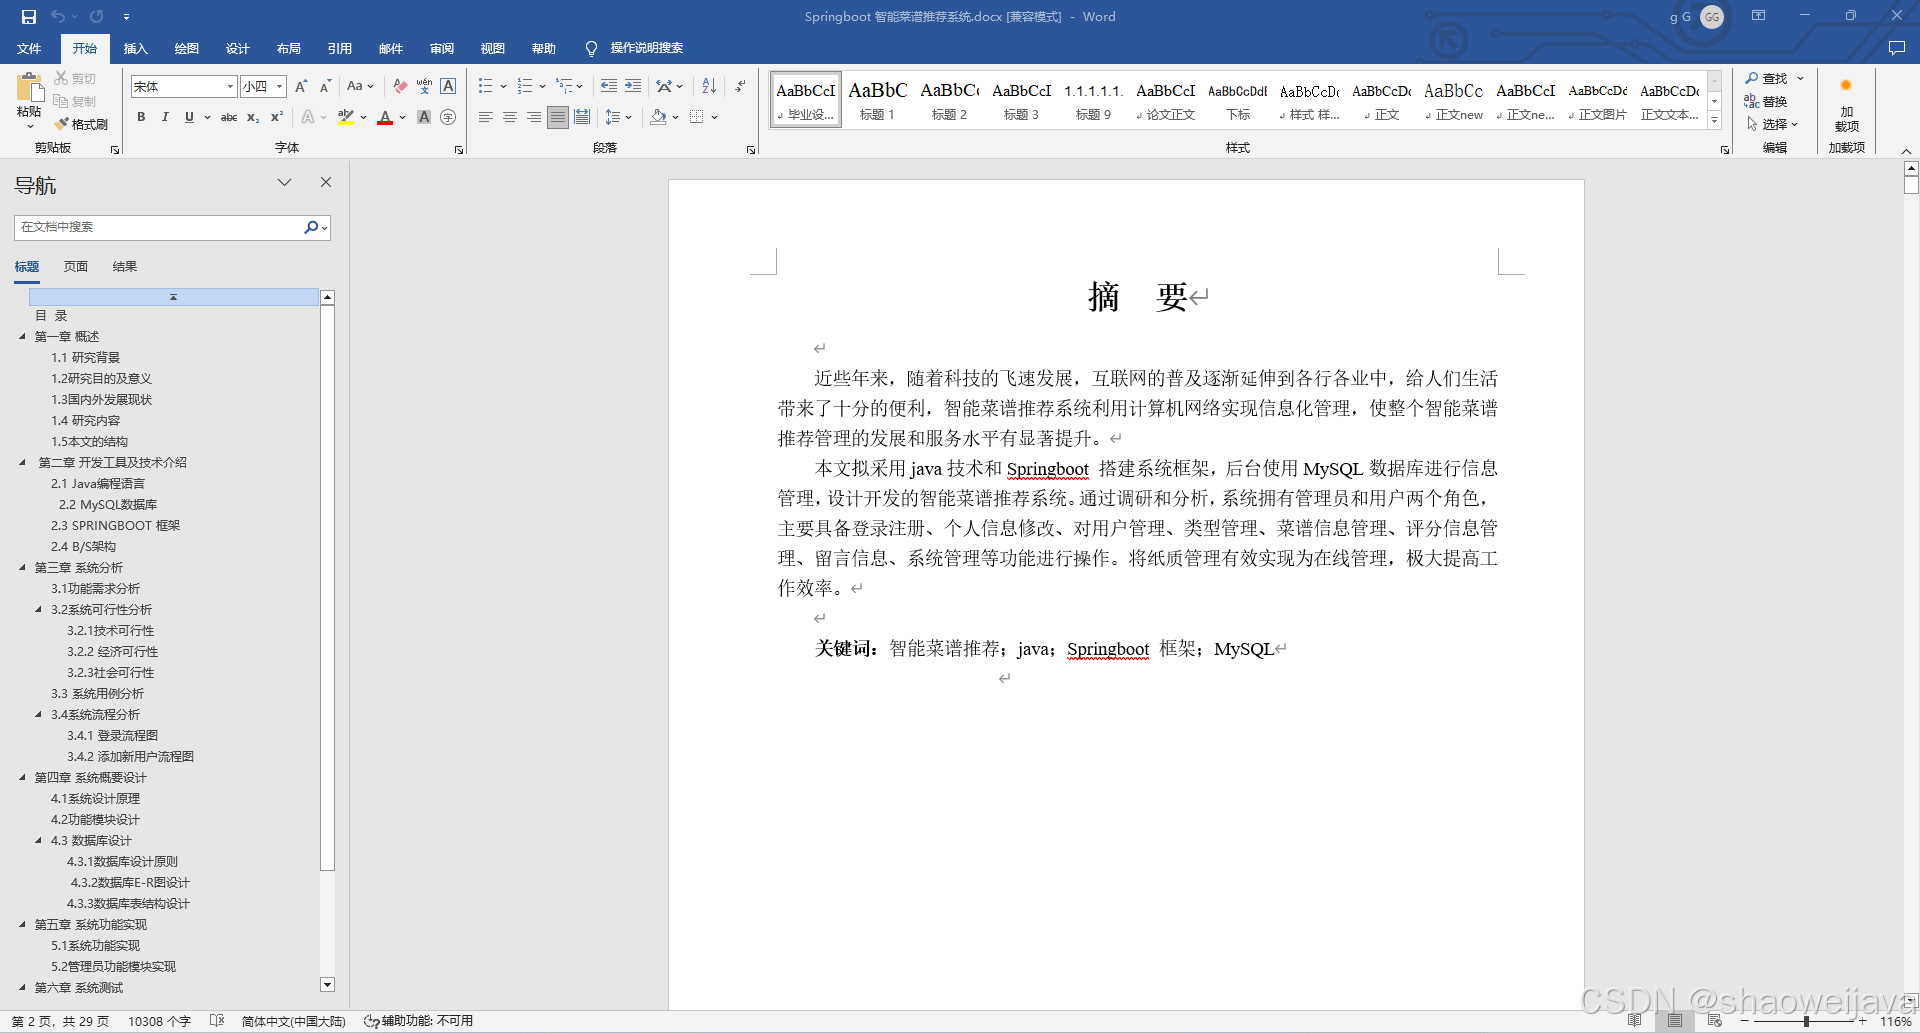
Task: Switch to the 结果 tab in navigation pane
Action: 125,267
